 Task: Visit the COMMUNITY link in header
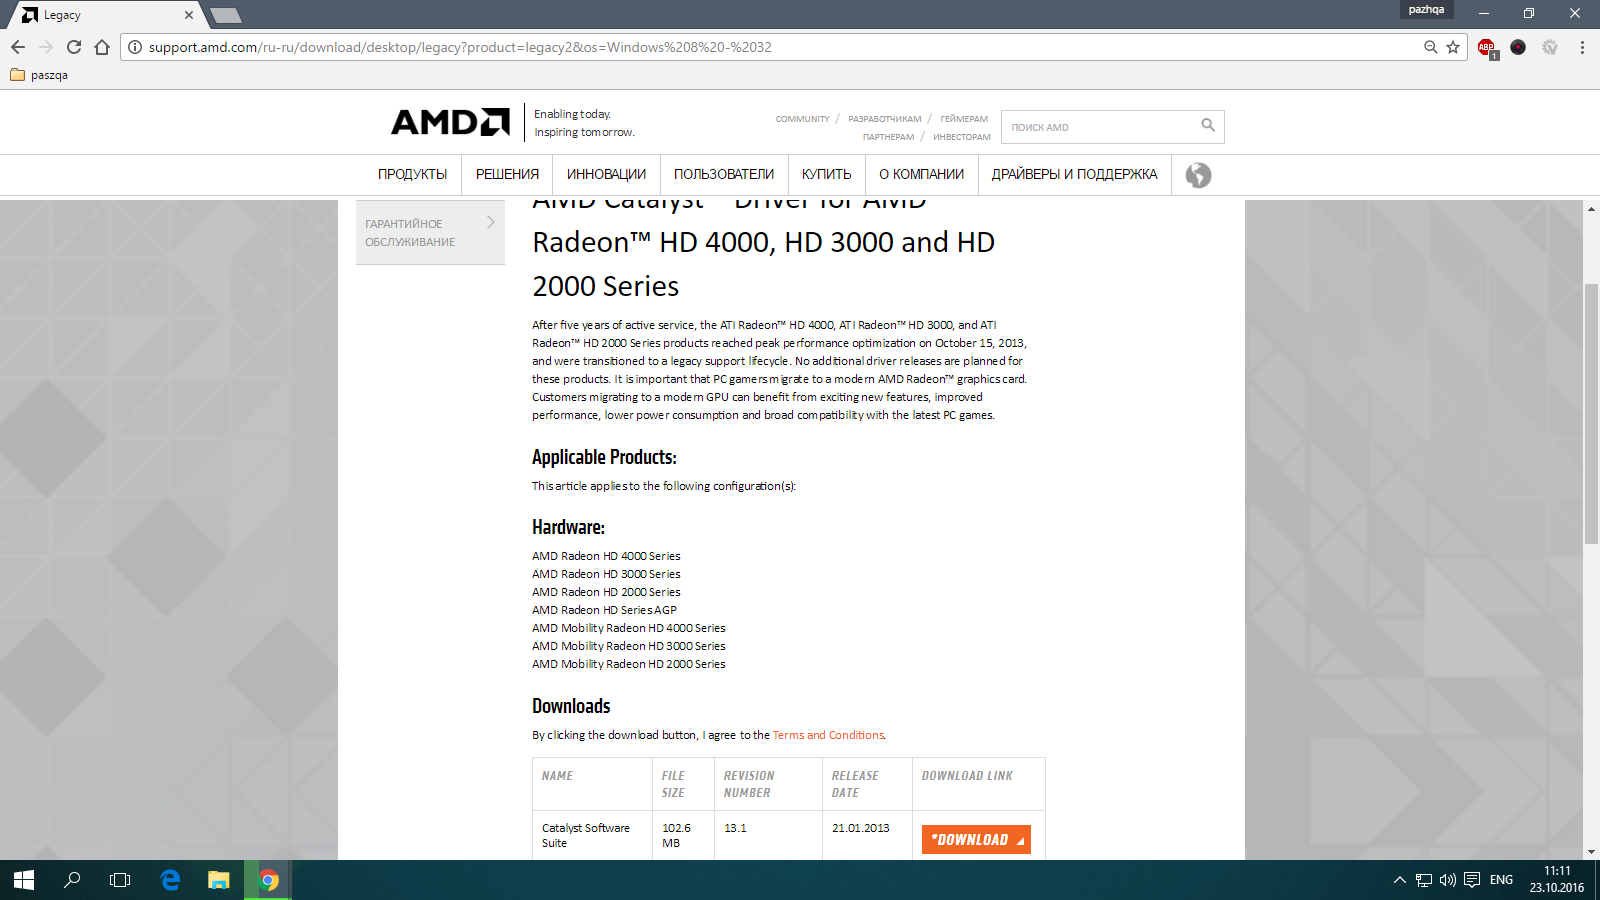click(802, 119)
